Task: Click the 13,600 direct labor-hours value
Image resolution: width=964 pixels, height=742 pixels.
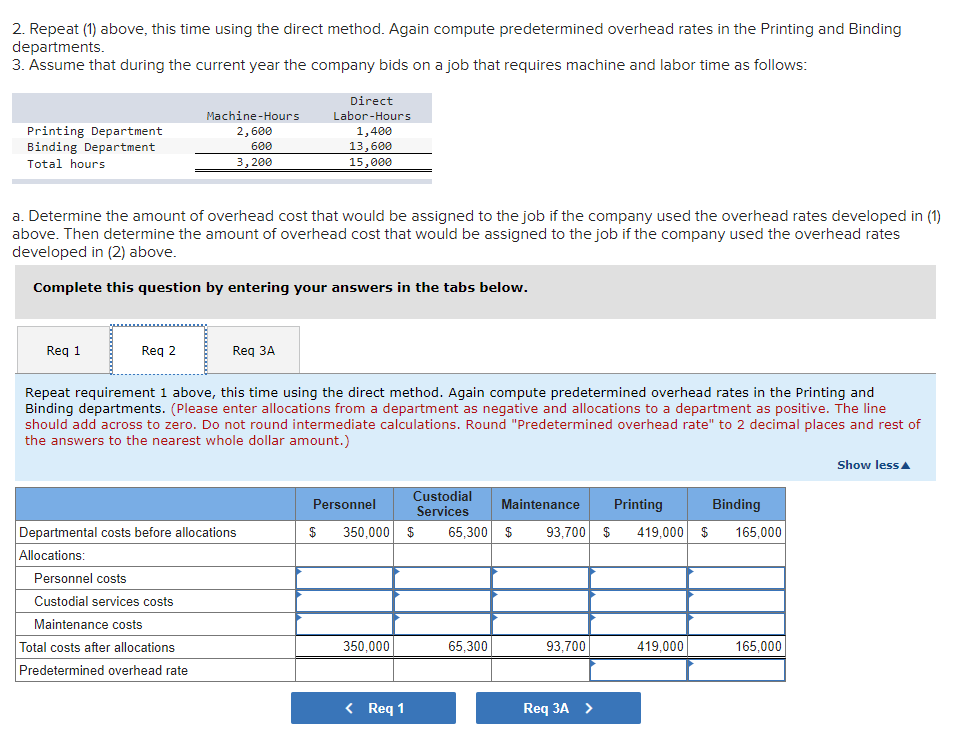Action: click(370, 146)
